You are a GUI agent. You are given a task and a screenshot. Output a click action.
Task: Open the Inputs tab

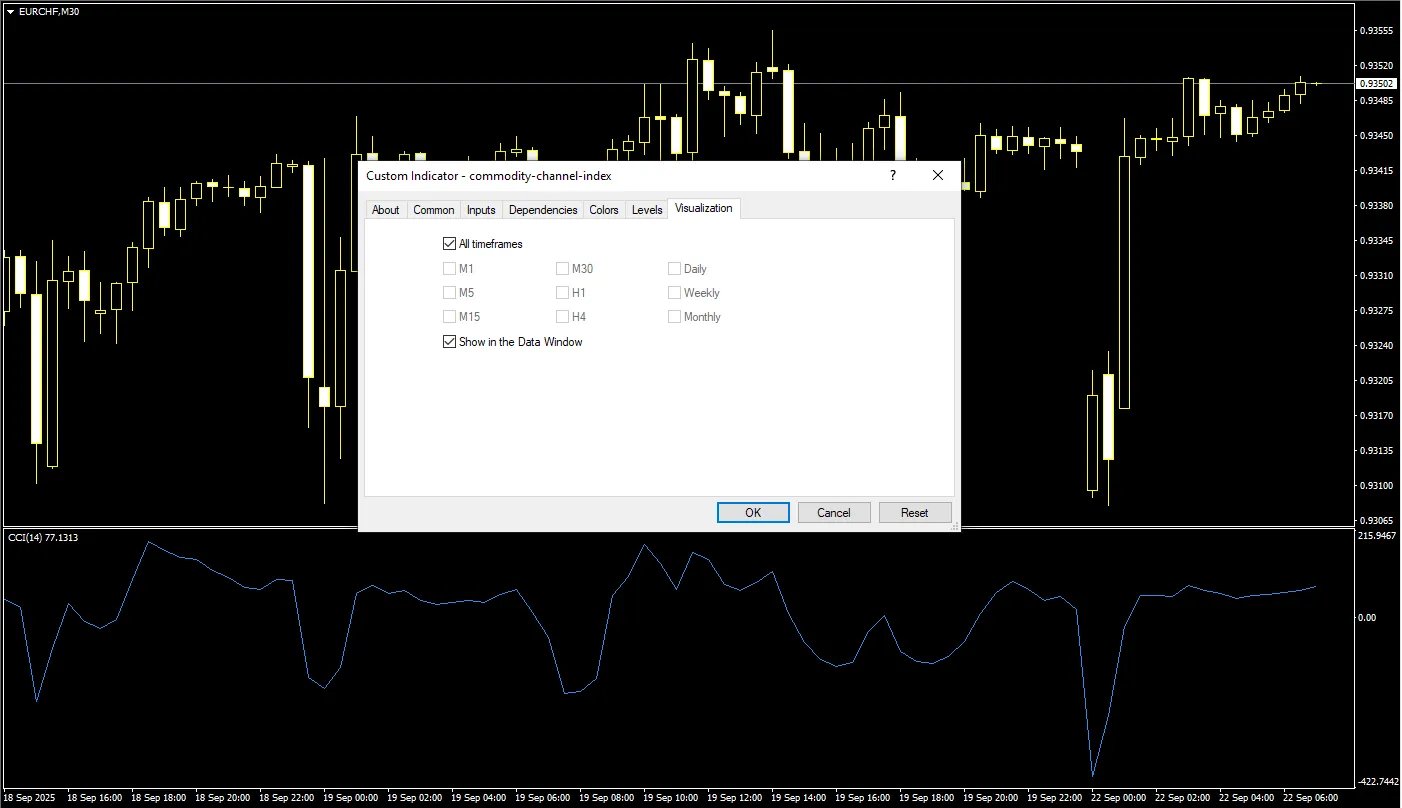481,210
